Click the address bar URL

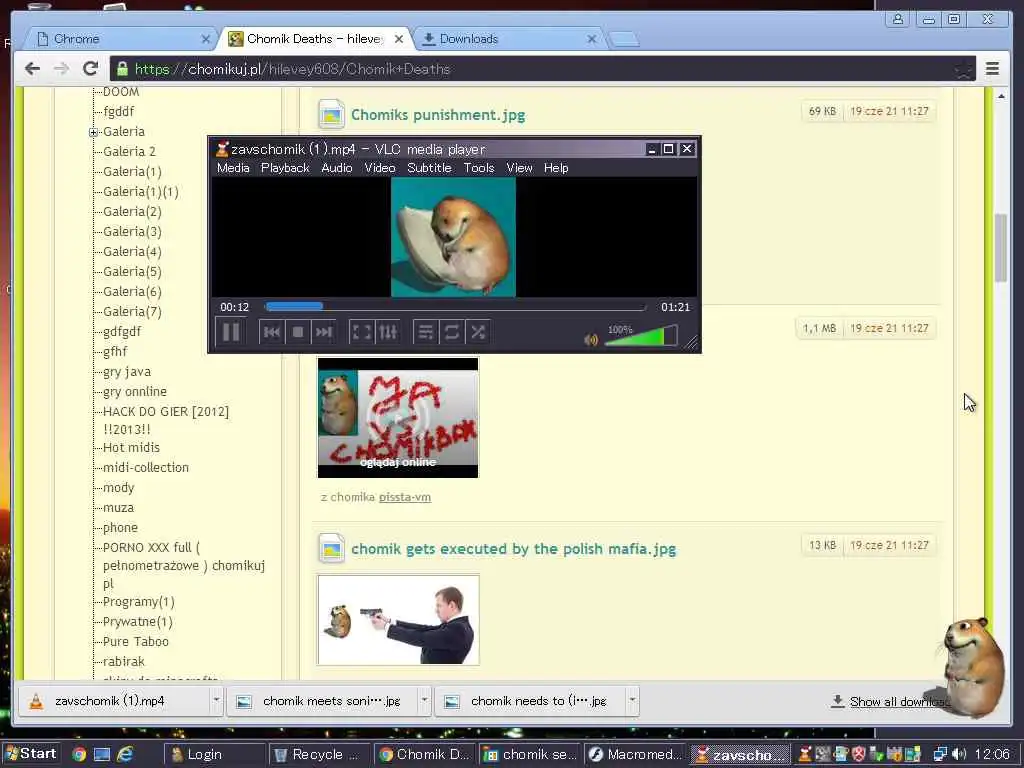pos(293,69)
